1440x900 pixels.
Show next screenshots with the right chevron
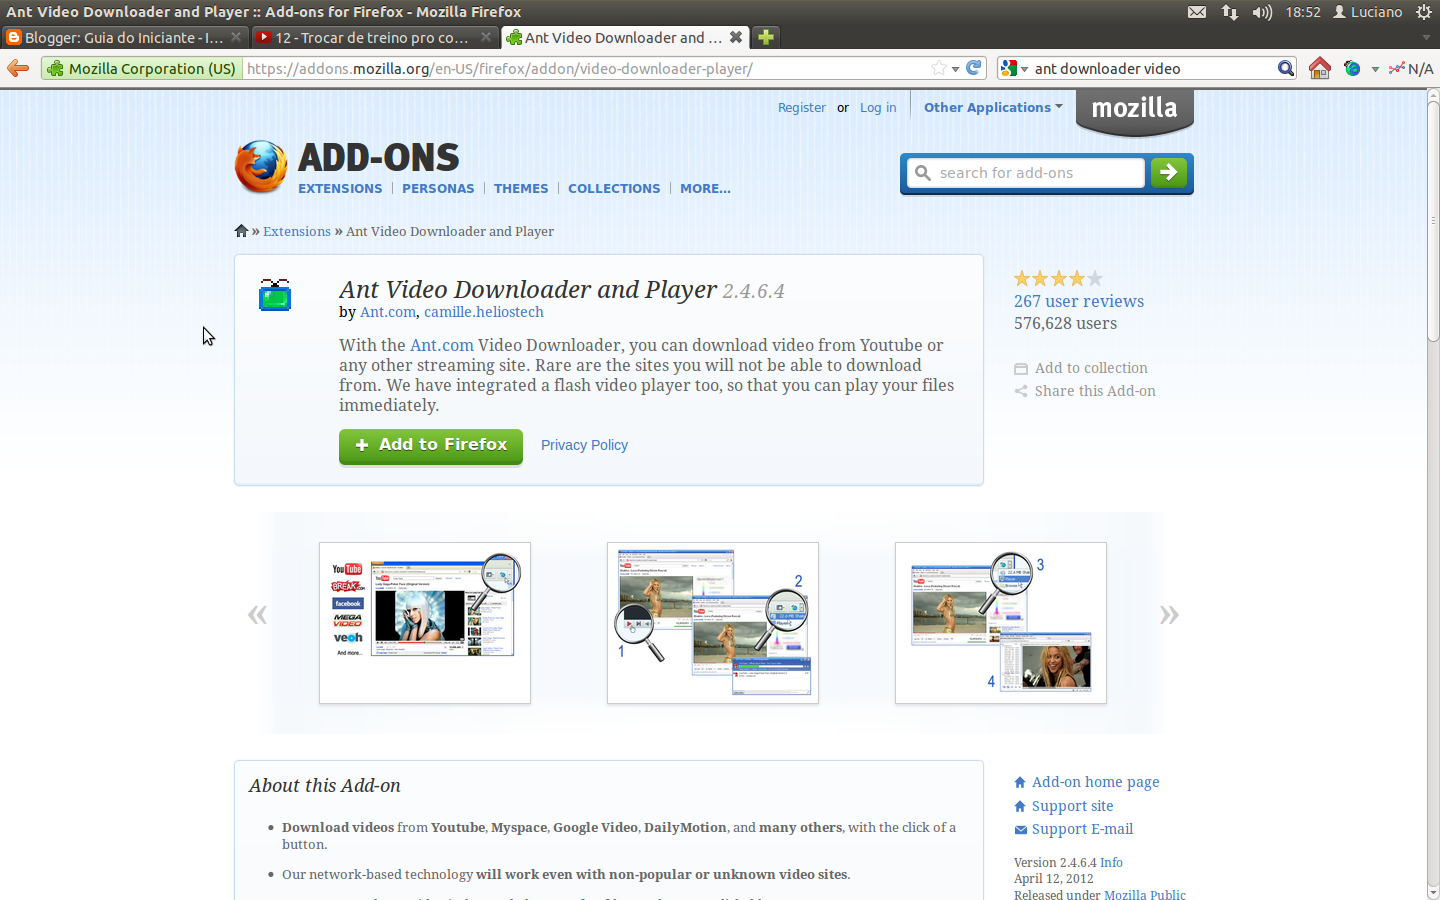[x=1169, y=614]
